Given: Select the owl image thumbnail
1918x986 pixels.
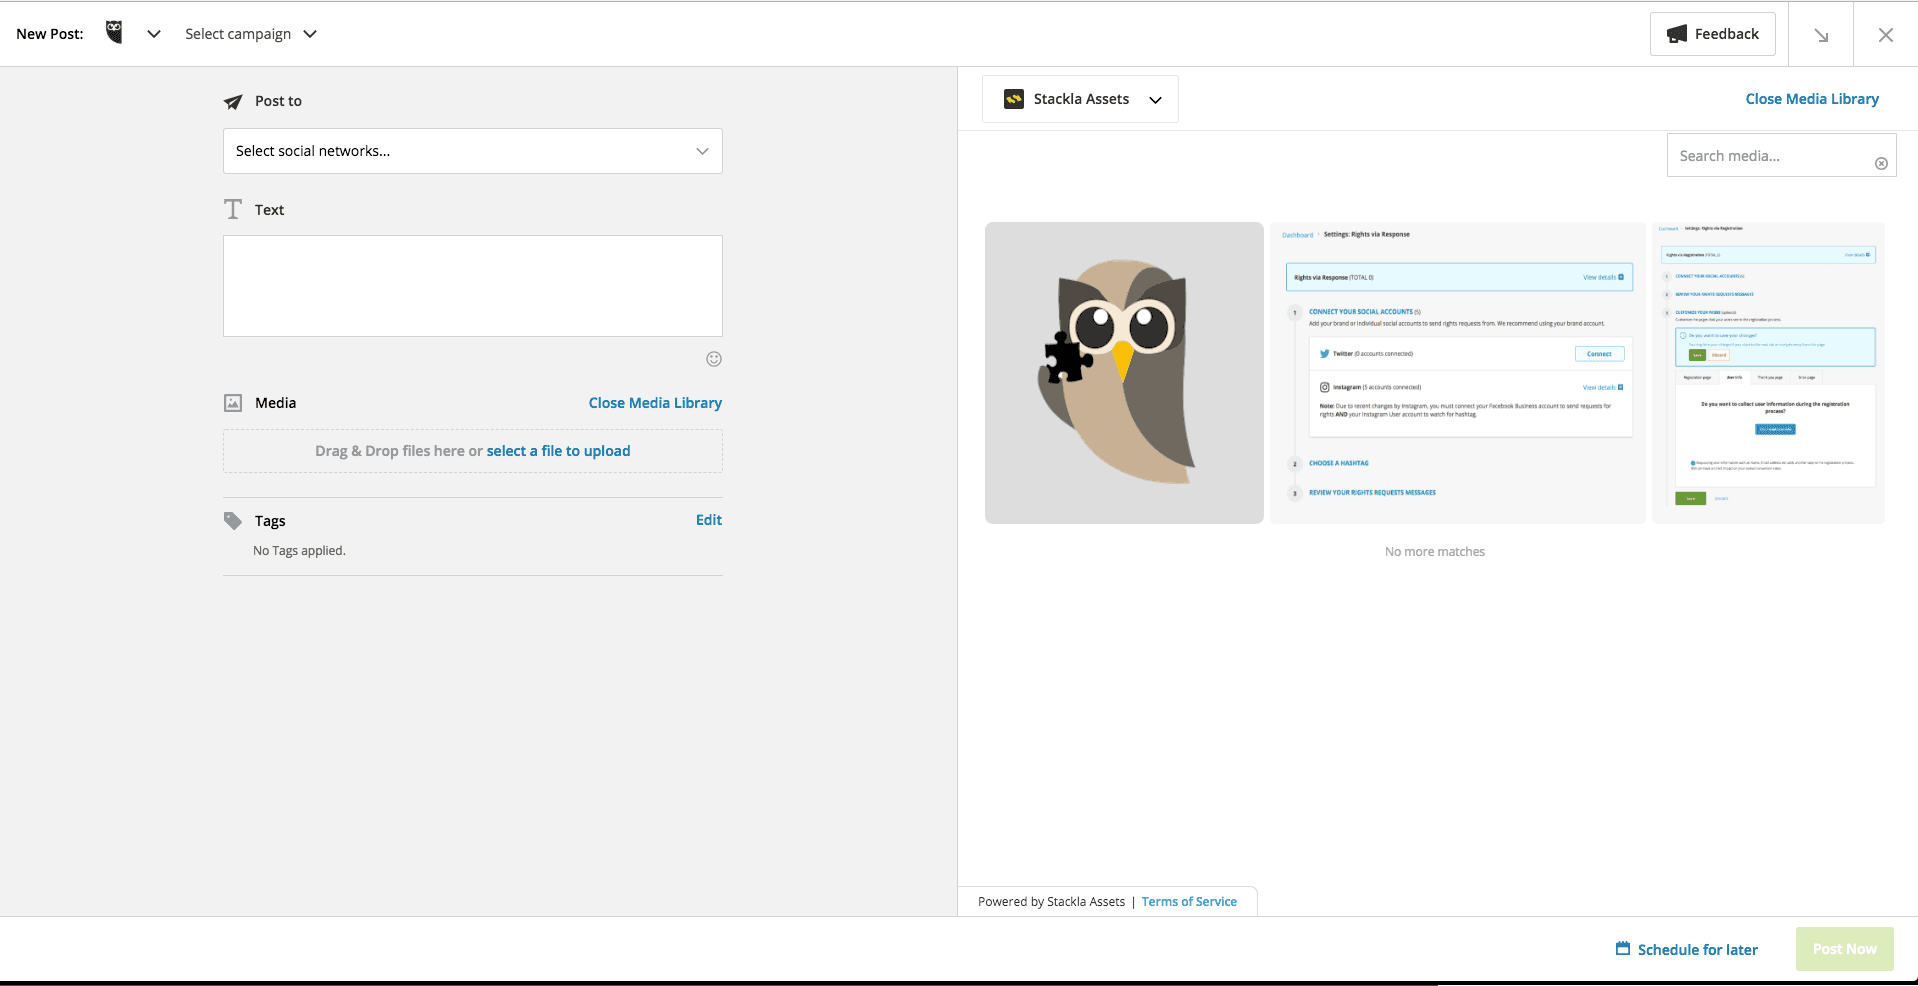Looking at the screenshot, I should click(x=1123, y=371).
